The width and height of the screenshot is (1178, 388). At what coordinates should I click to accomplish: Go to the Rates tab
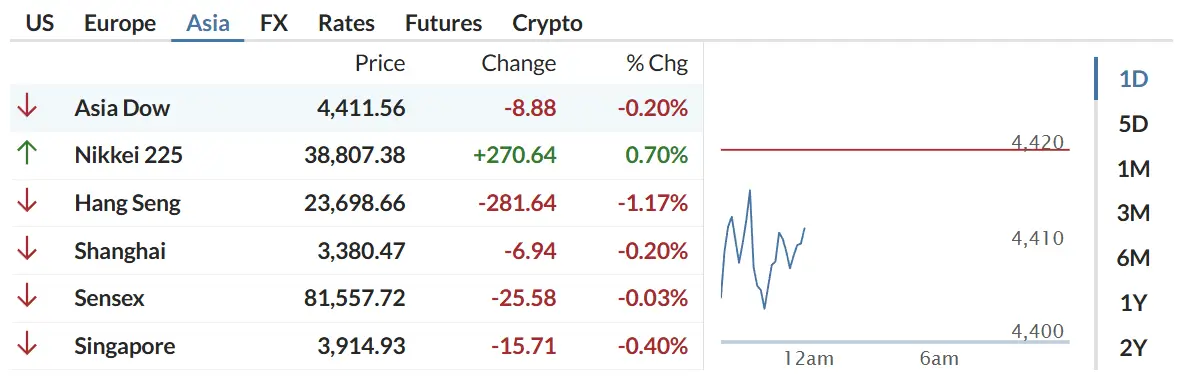[x=346, y=23]
